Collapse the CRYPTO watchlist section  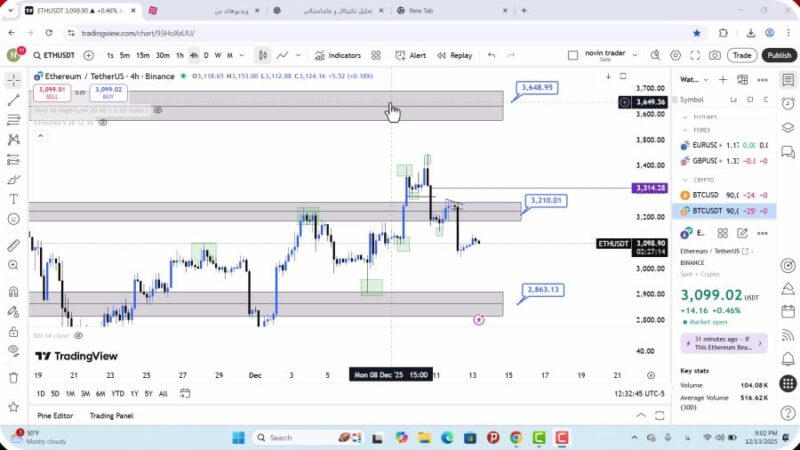(685, 180)
